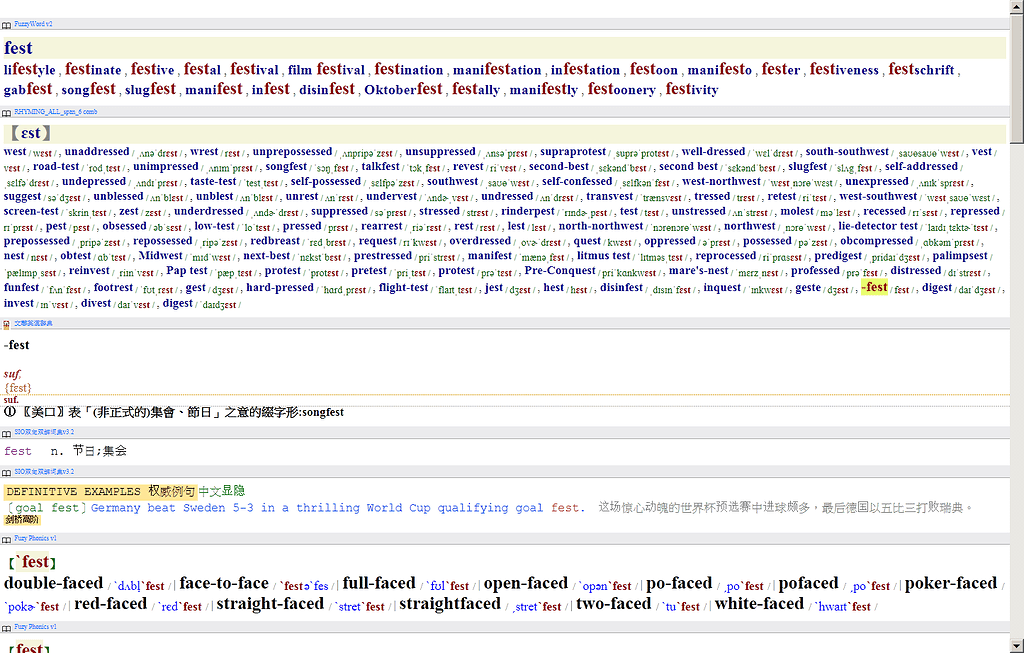Open the word 'festival' in FuzzyWord list
This screenshot has width=1024, height=653.
coord(254,70)
